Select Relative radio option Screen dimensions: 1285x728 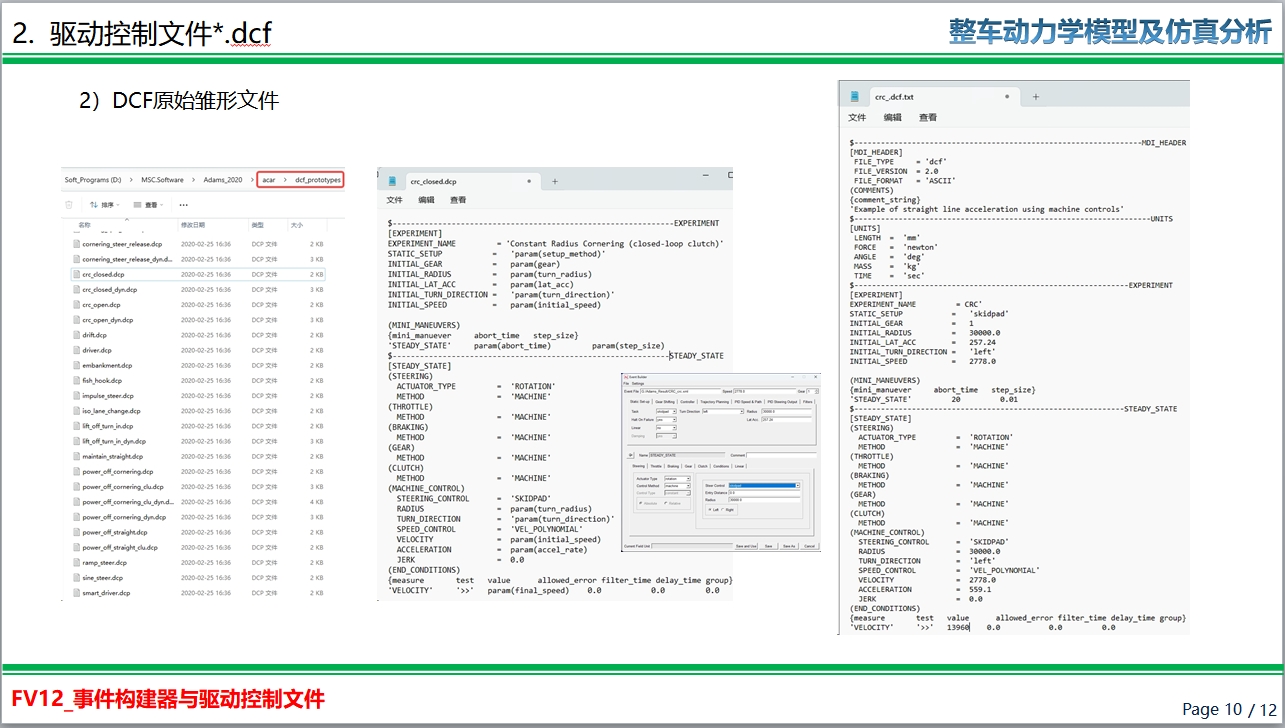666,504
